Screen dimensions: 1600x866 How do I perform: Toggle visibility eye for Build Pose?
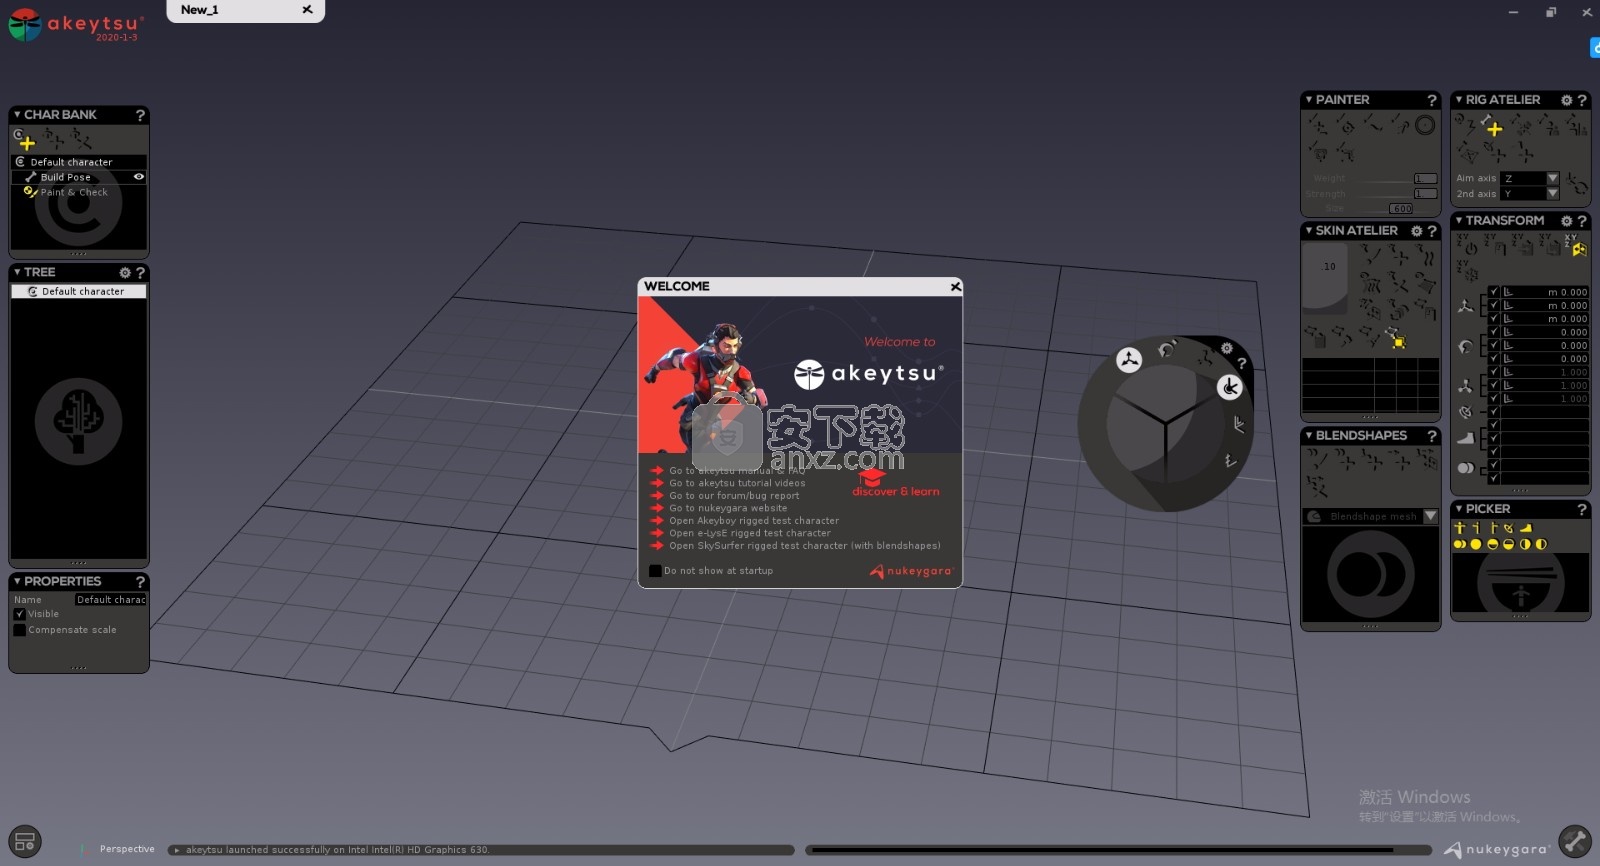(x=139, y=177)
